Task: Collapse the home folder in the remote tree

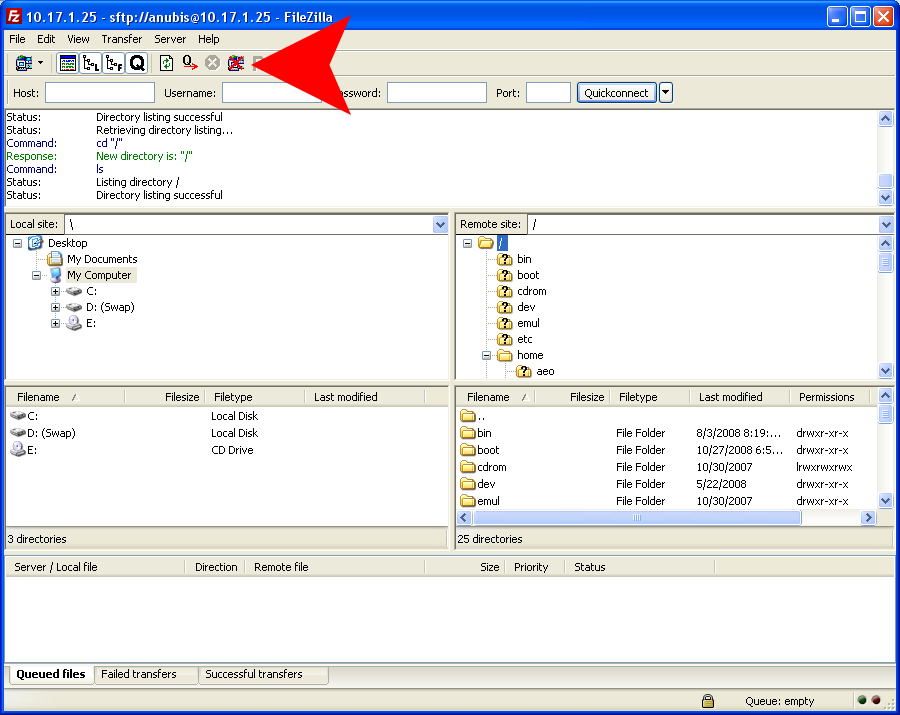Action: point(487,355)
